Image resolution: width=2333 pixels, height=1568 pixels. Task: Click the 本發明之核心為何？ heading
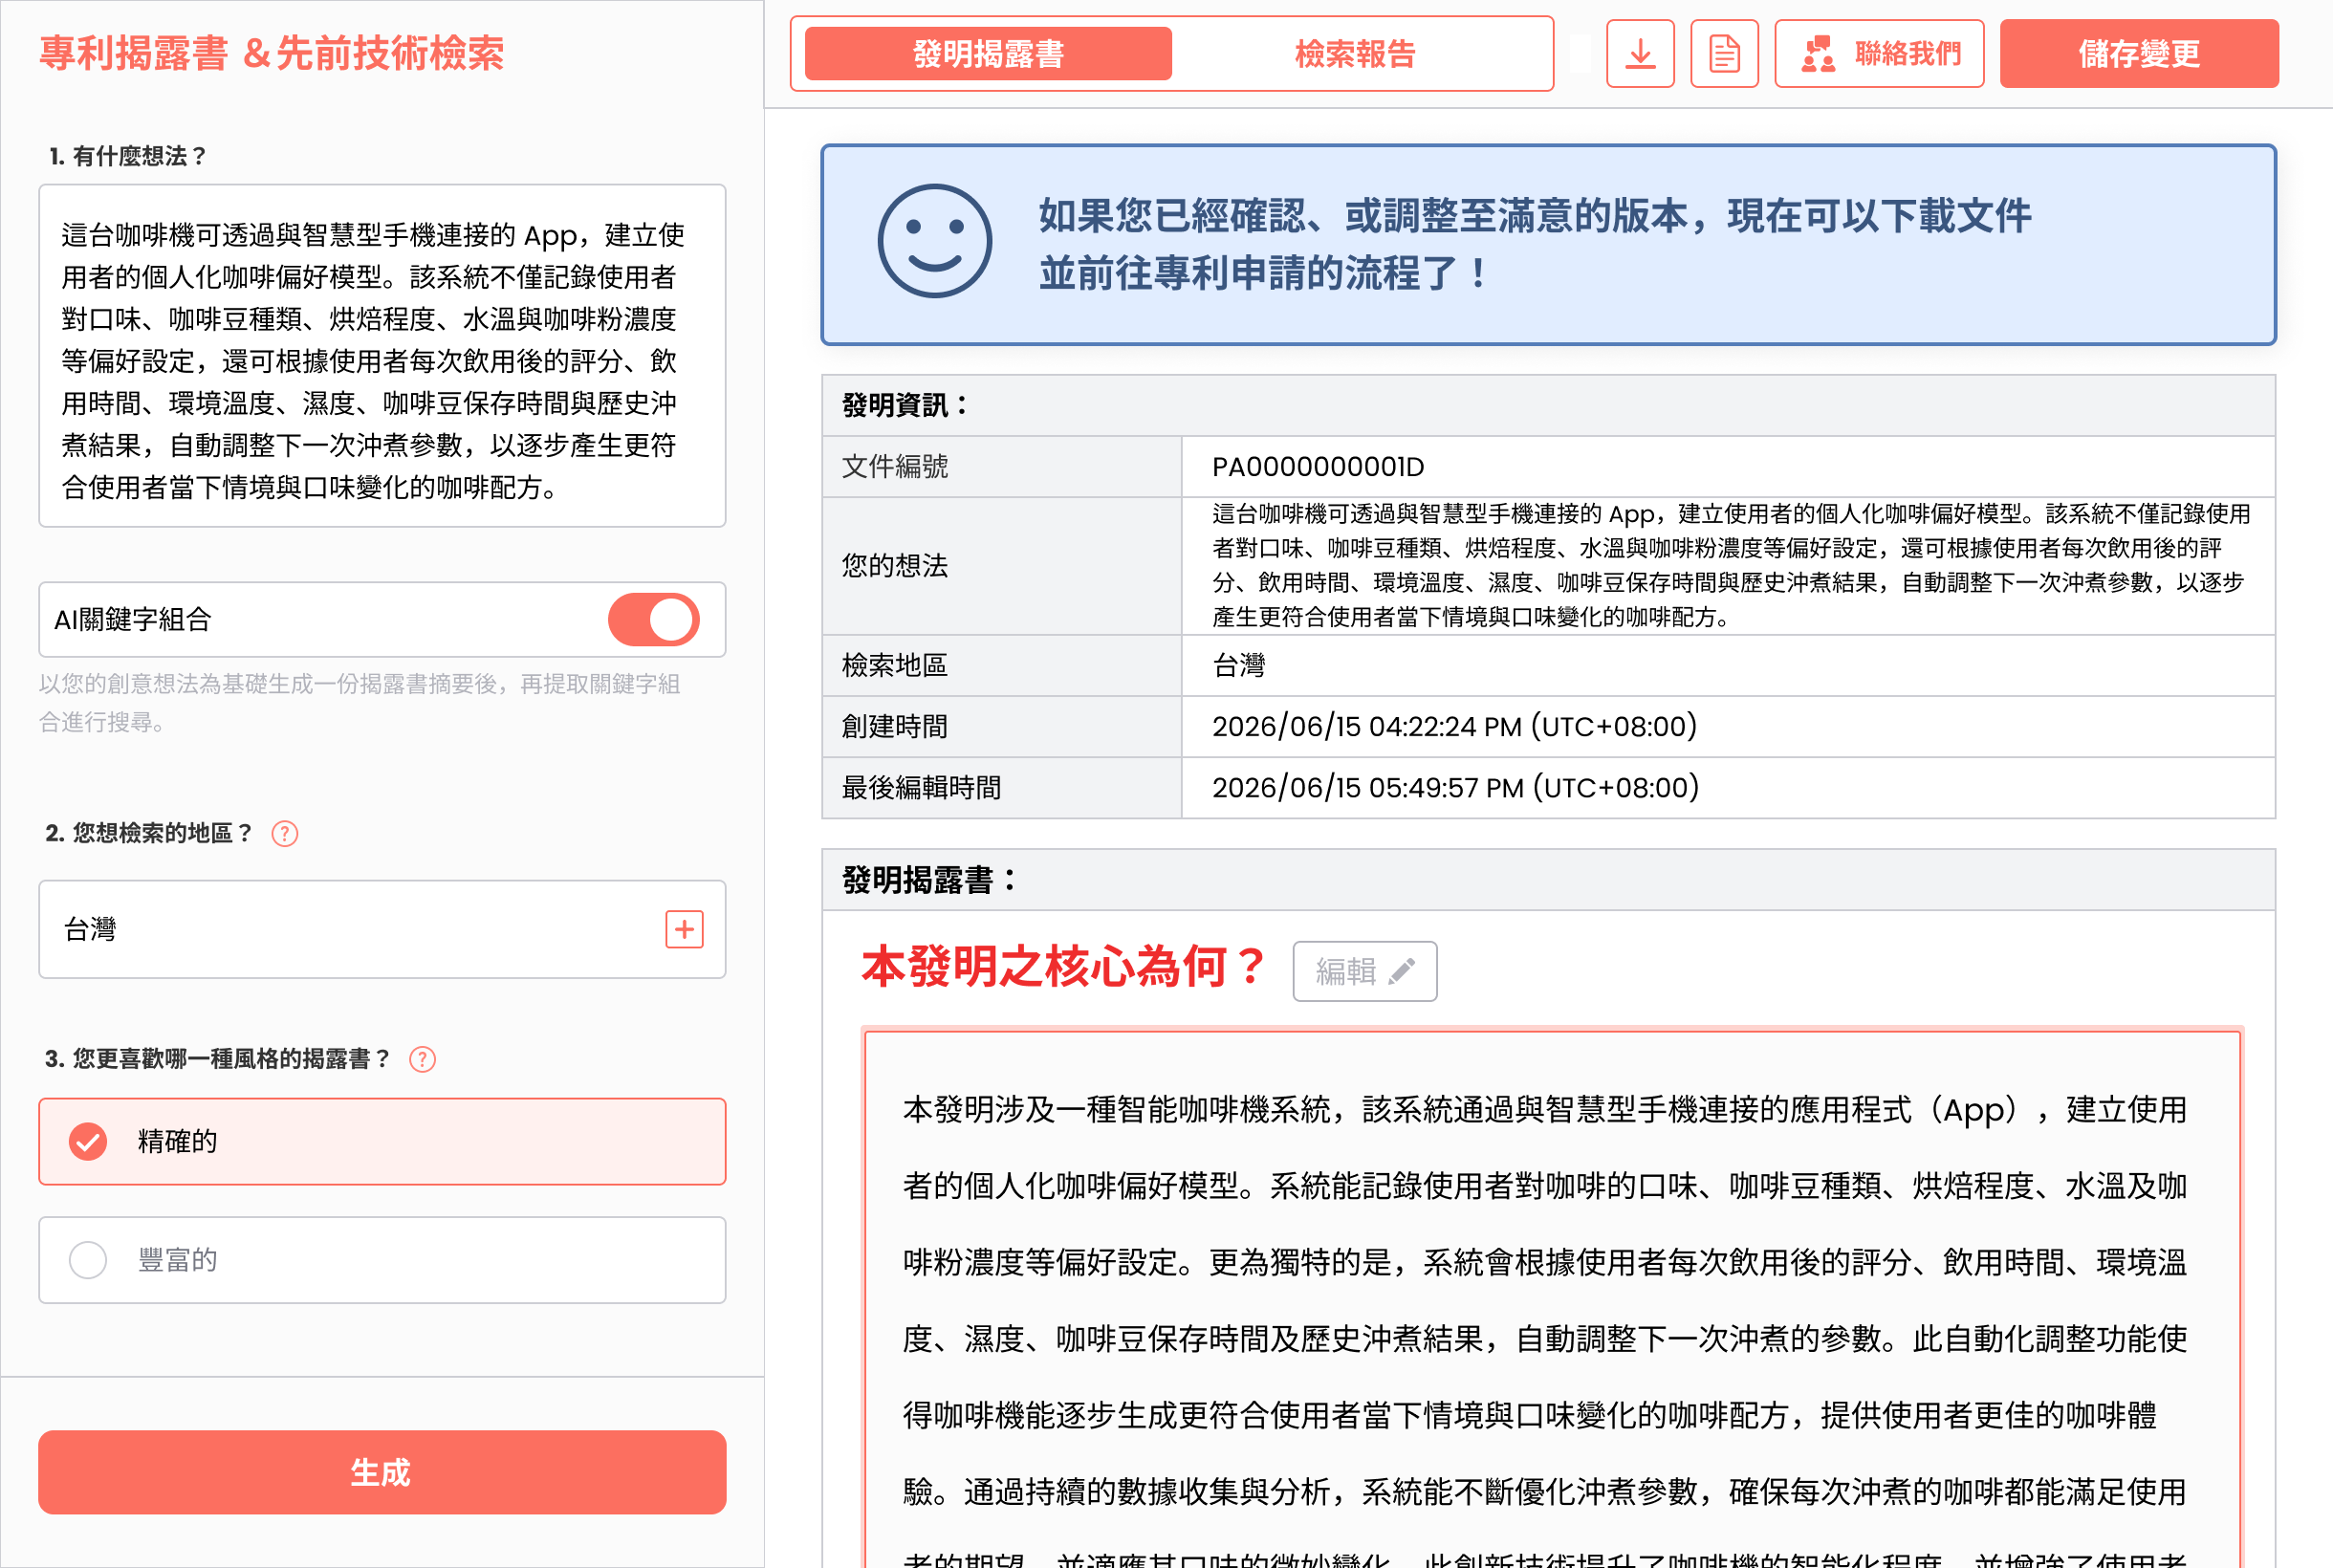click(x=1063, y=968)
